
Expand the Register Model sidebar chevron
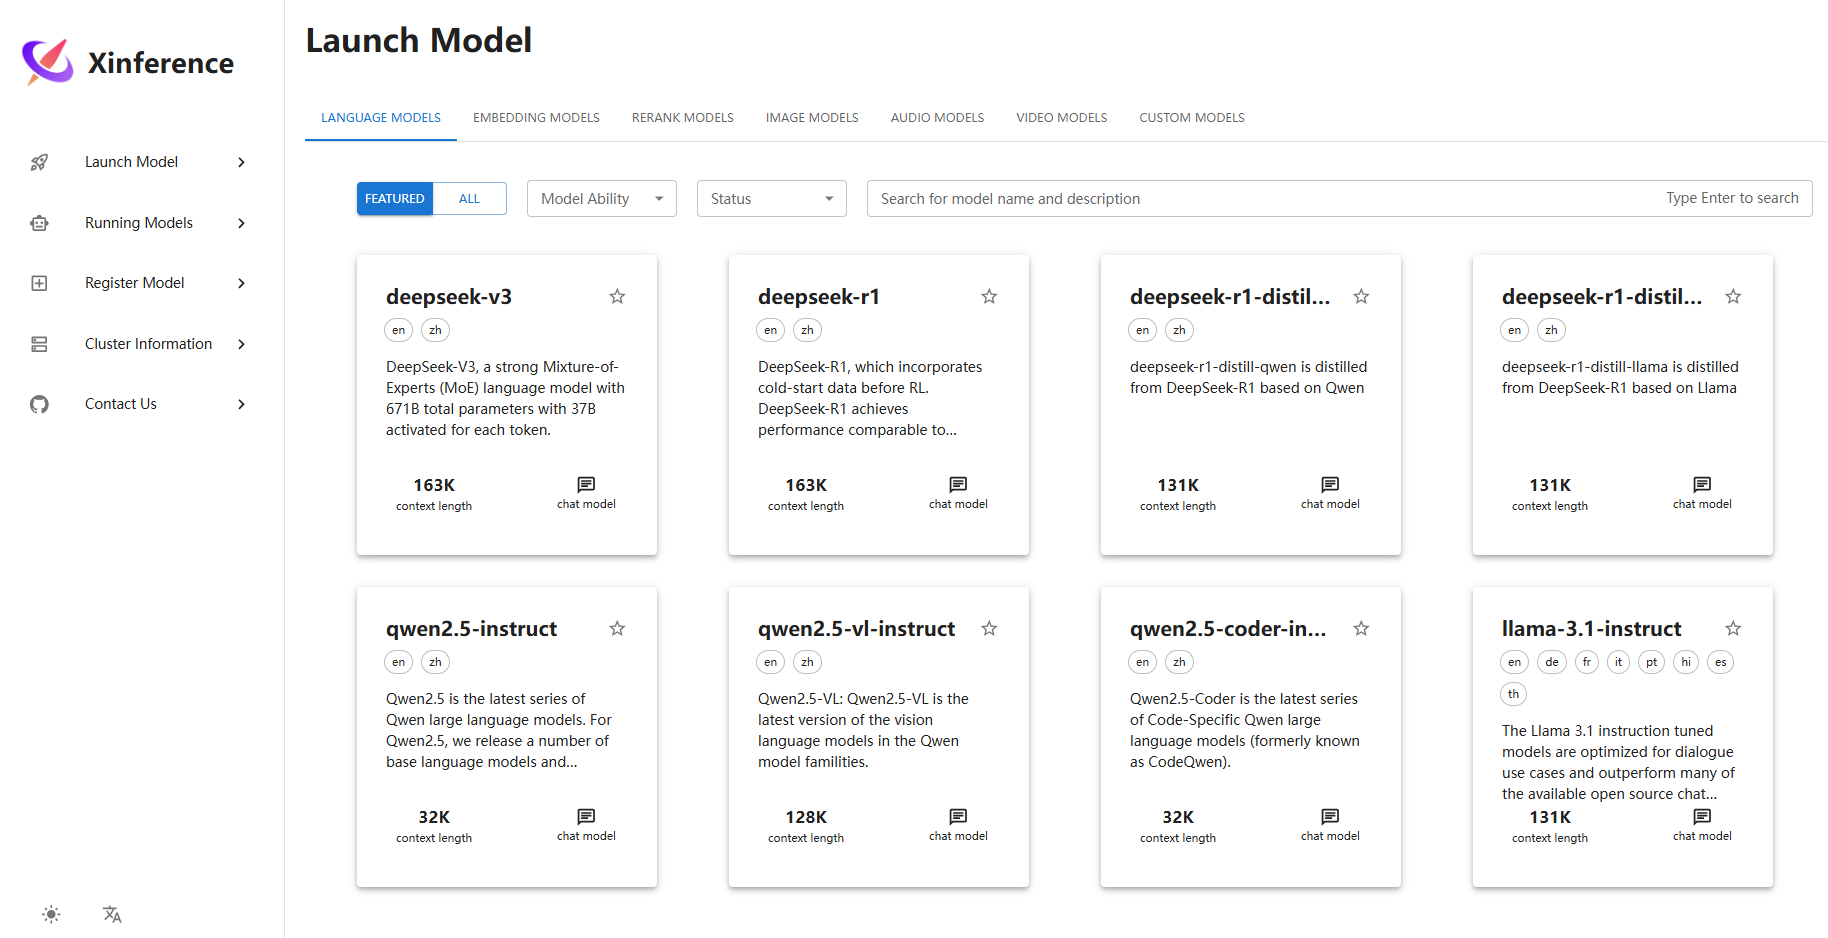click(241, 283)
